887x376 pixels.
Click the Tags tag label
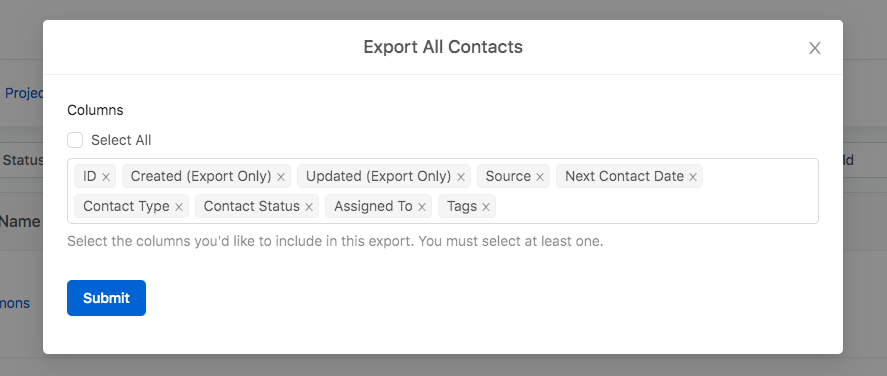point(462,206)
